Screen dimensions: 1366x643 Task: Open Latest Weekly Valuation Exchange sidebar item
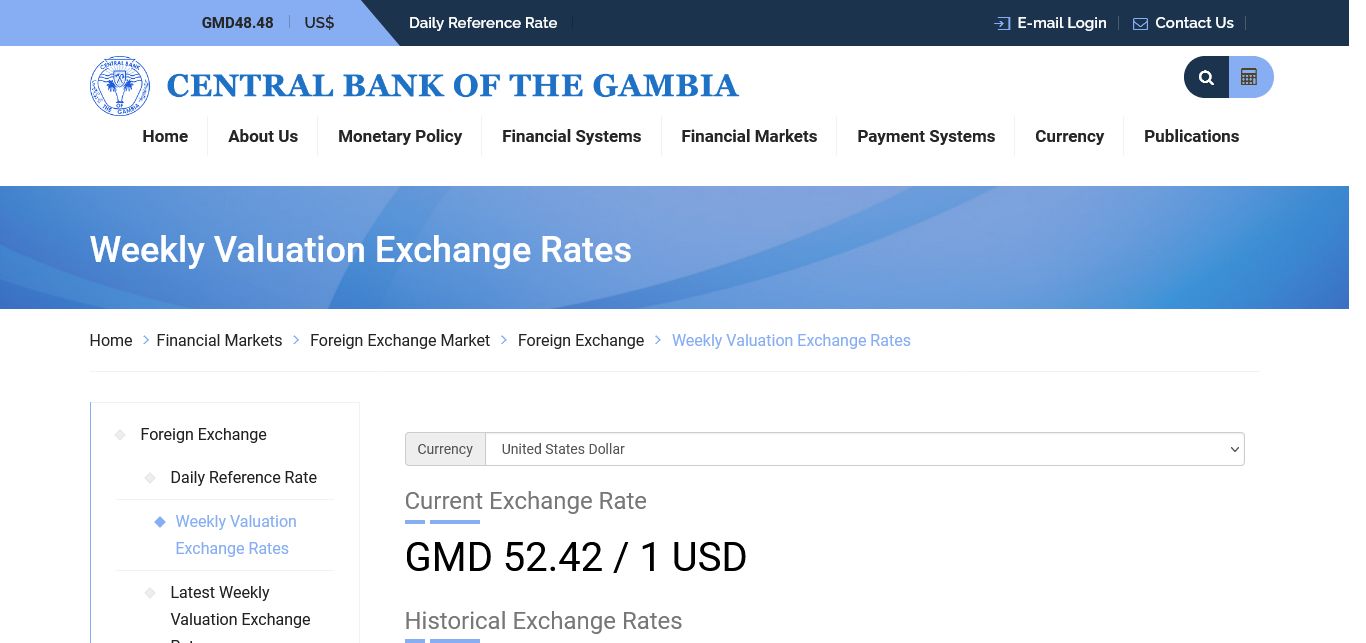pos(240,606)
